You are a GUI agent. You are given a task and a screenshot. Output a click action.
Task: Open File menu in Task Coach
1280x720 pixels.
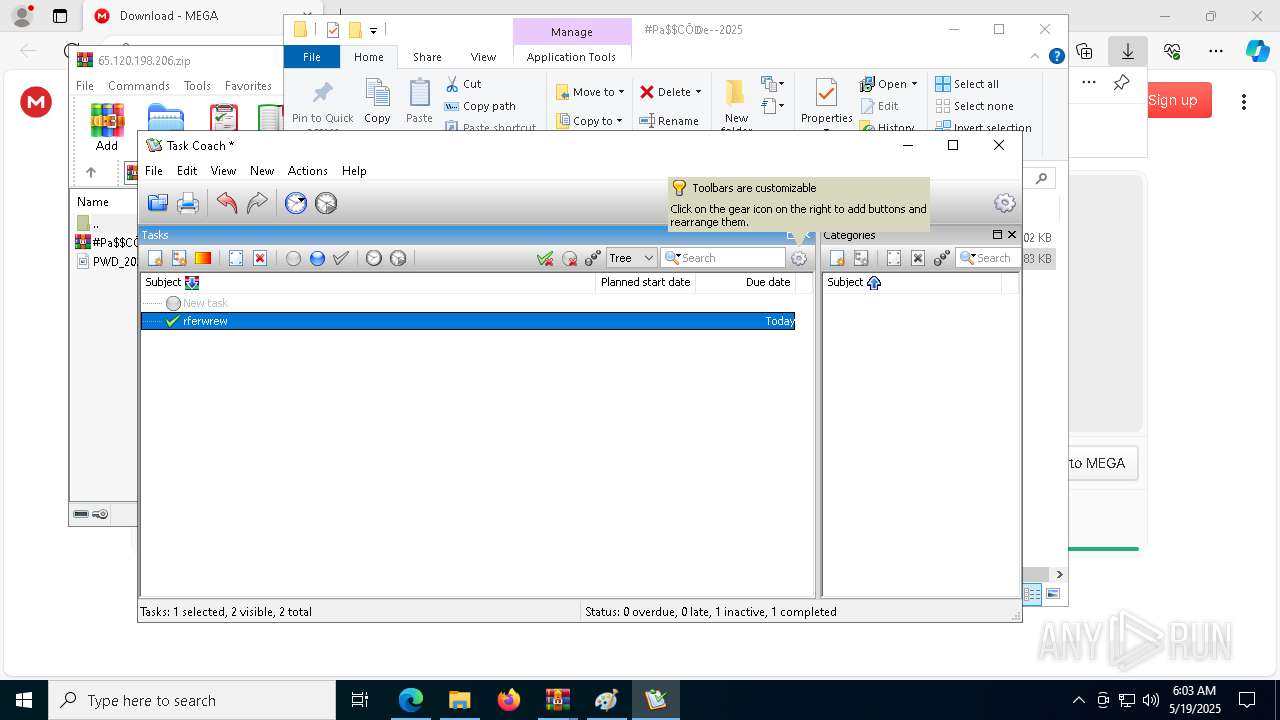(154, 171)
